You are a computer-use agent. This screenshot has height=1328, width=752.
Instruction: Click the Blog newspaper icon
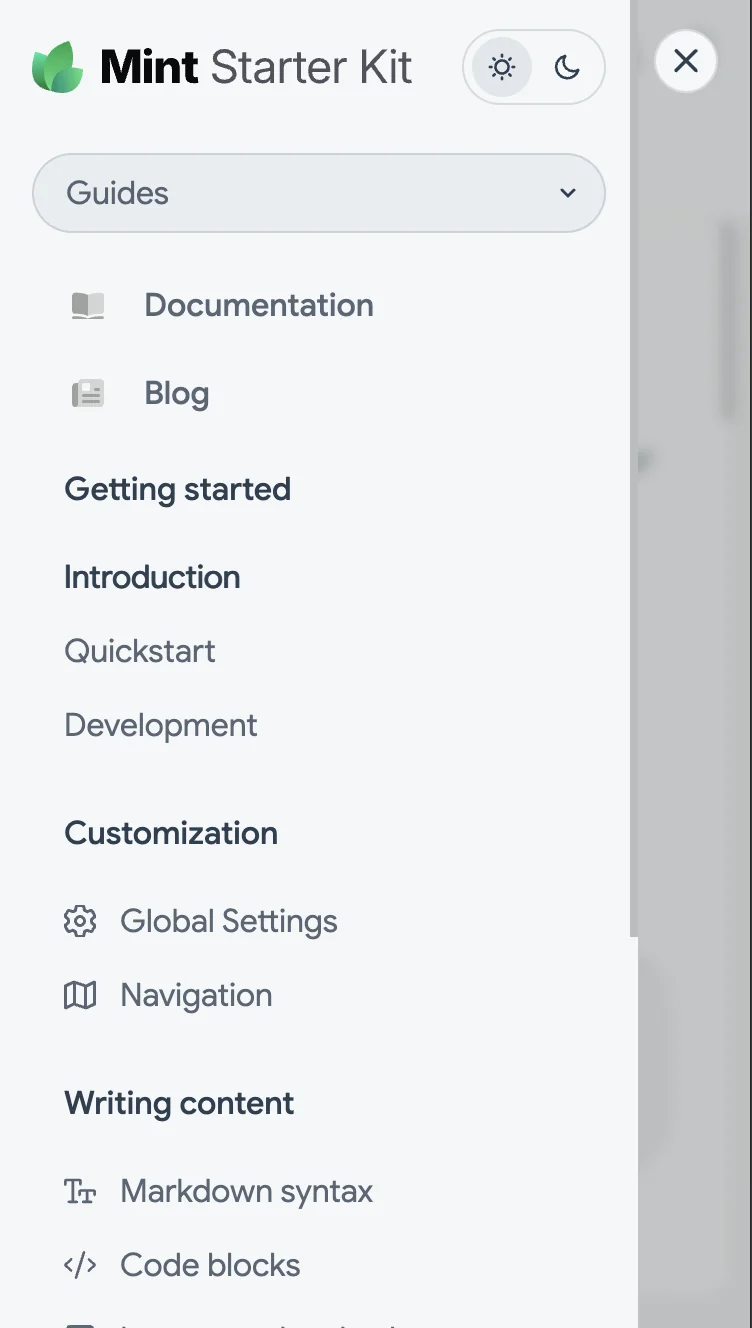88,394
